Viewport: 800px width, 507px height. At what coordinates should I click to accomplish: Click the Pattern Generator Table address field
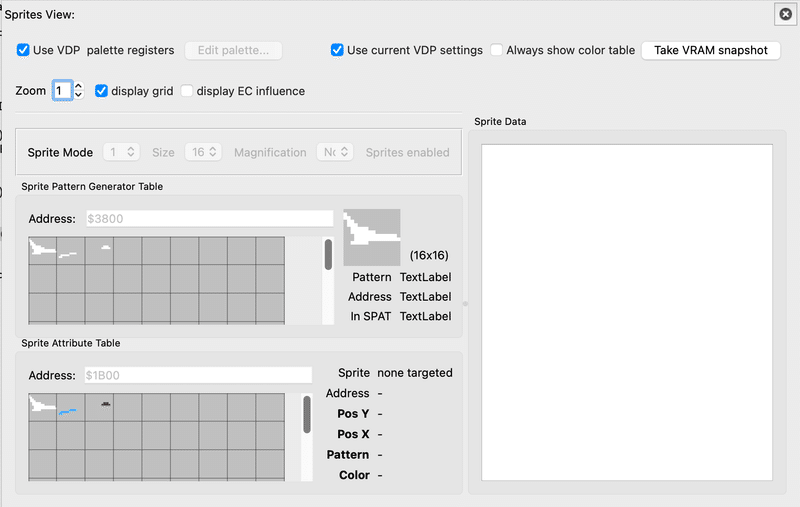[x=210, y=219]
